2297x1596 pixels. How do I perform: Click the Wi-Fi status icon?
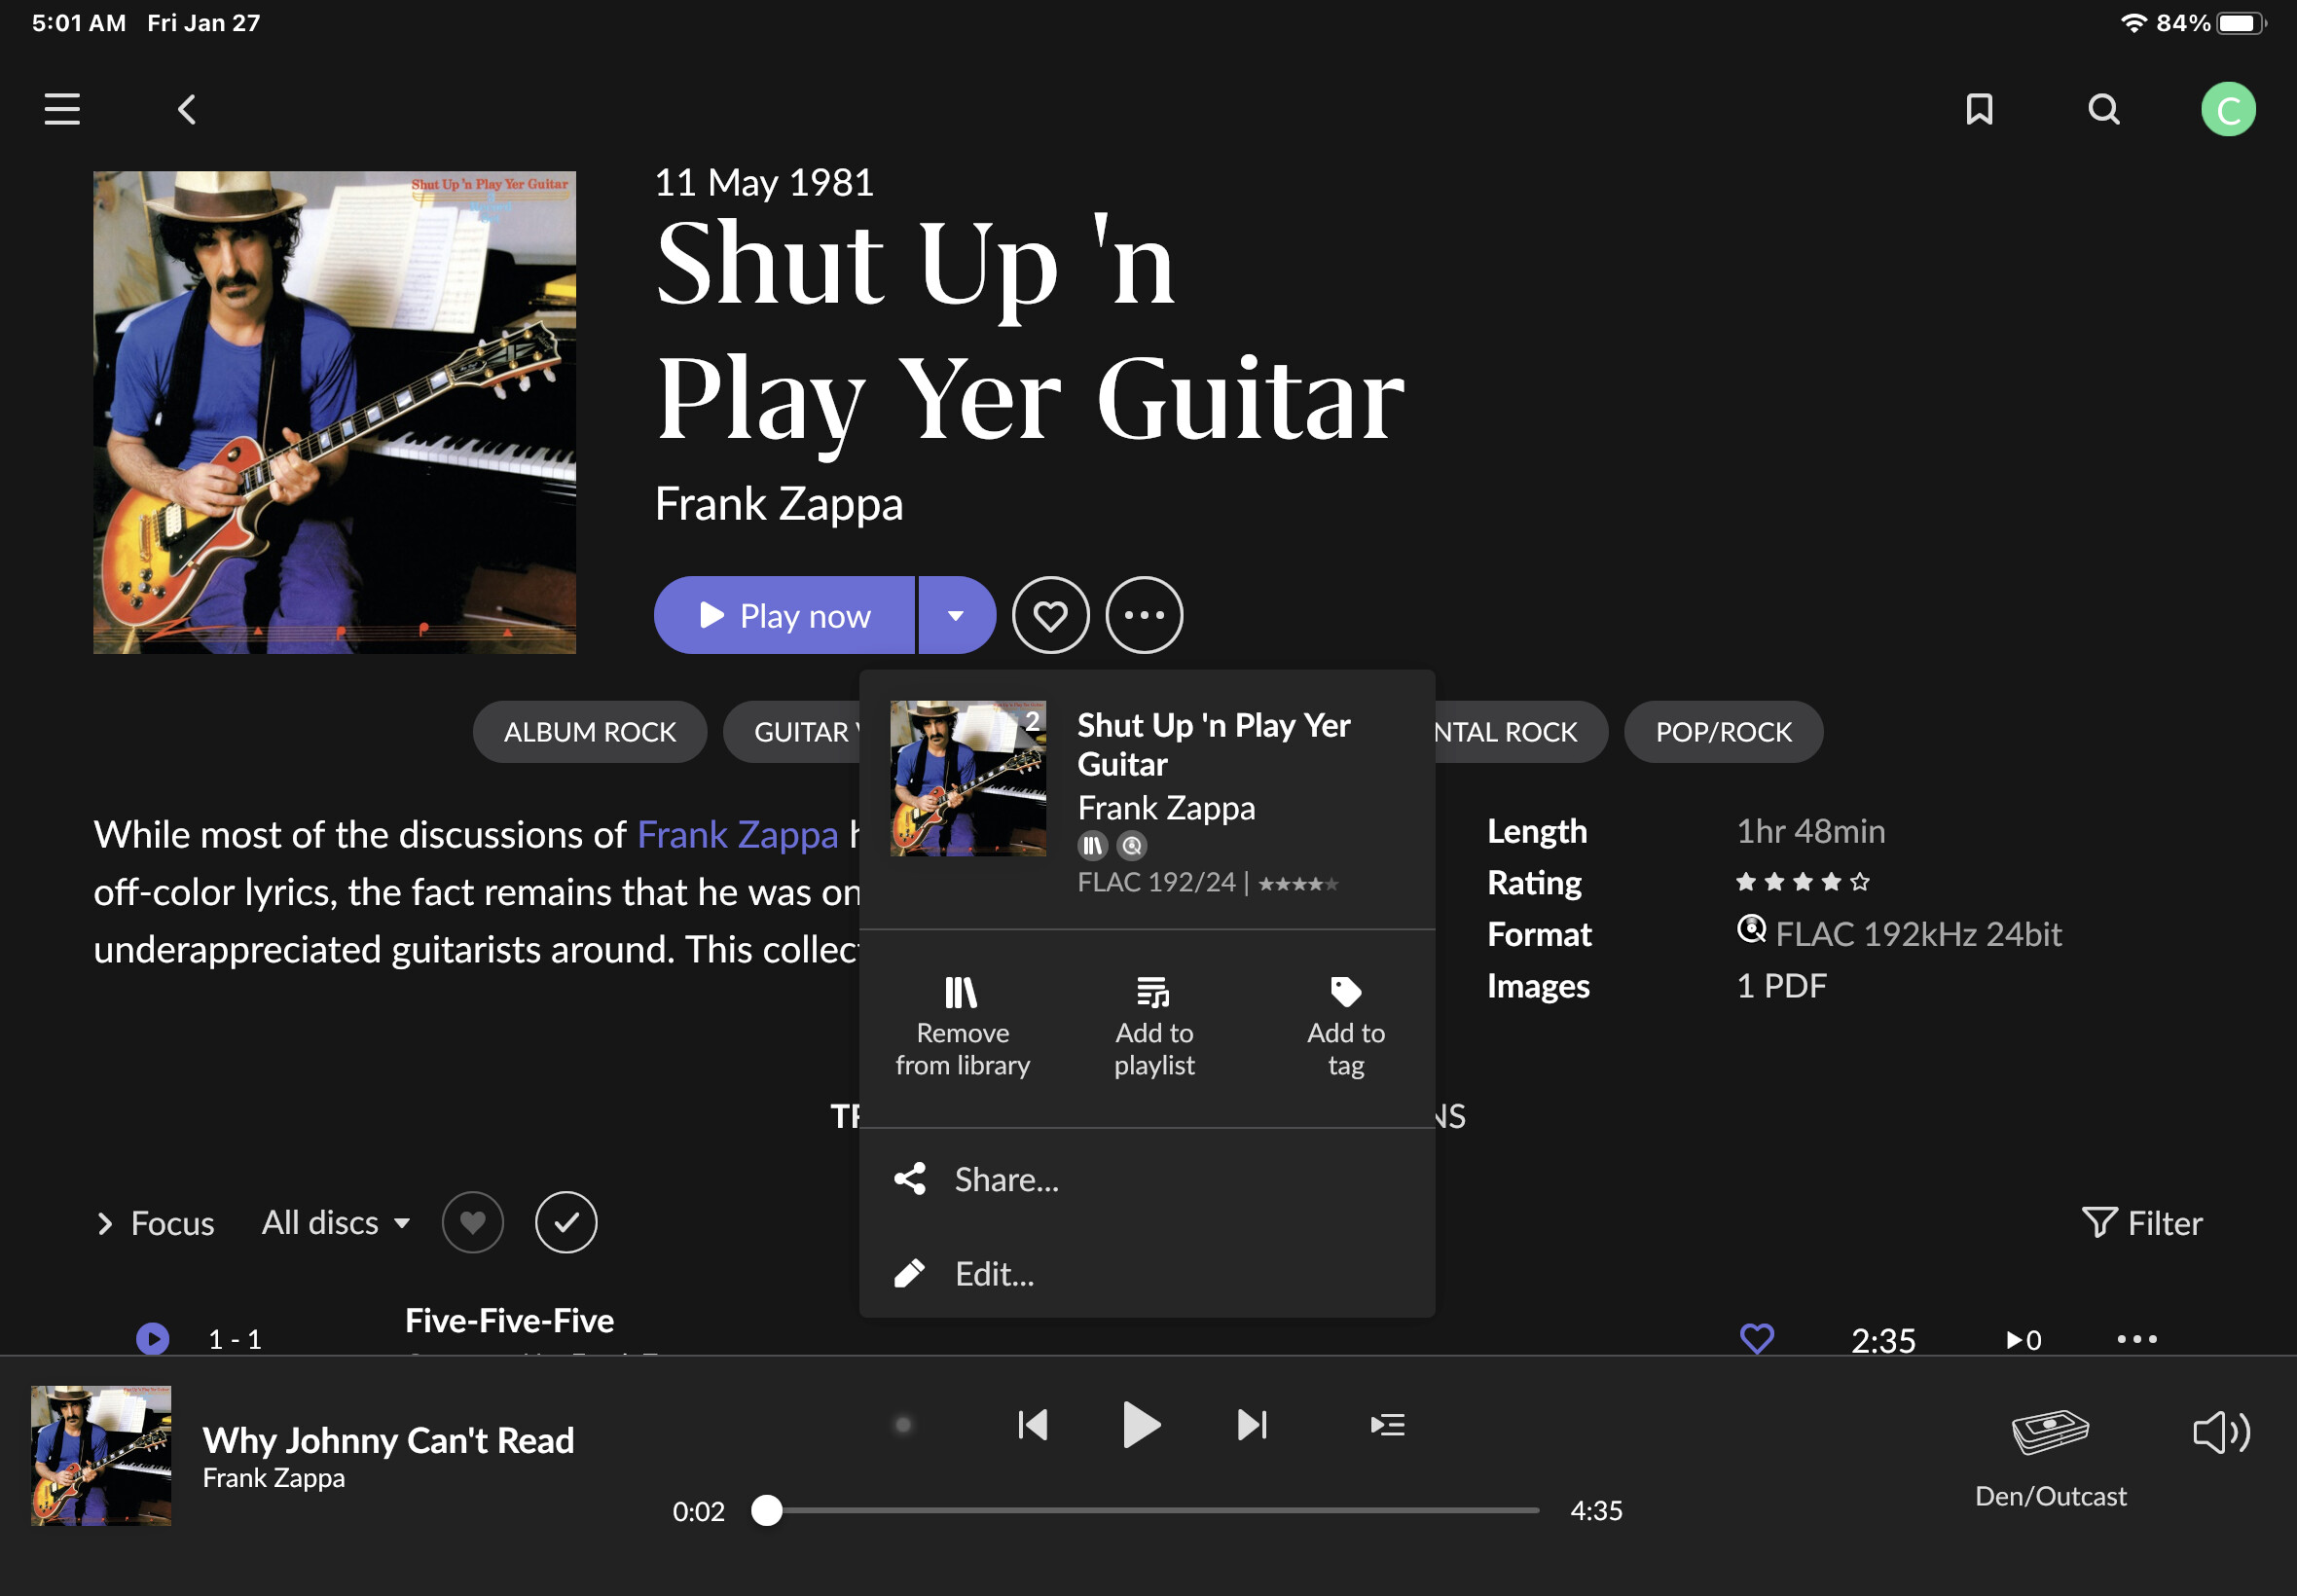coord(2133,23)
